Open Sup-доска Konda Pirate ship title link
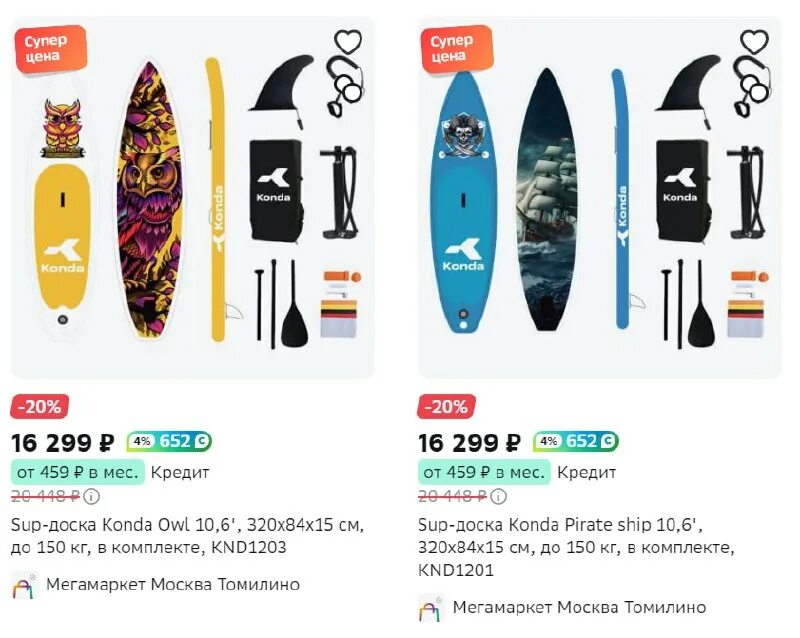Screen dimensions: 800x638 point(577,547)
